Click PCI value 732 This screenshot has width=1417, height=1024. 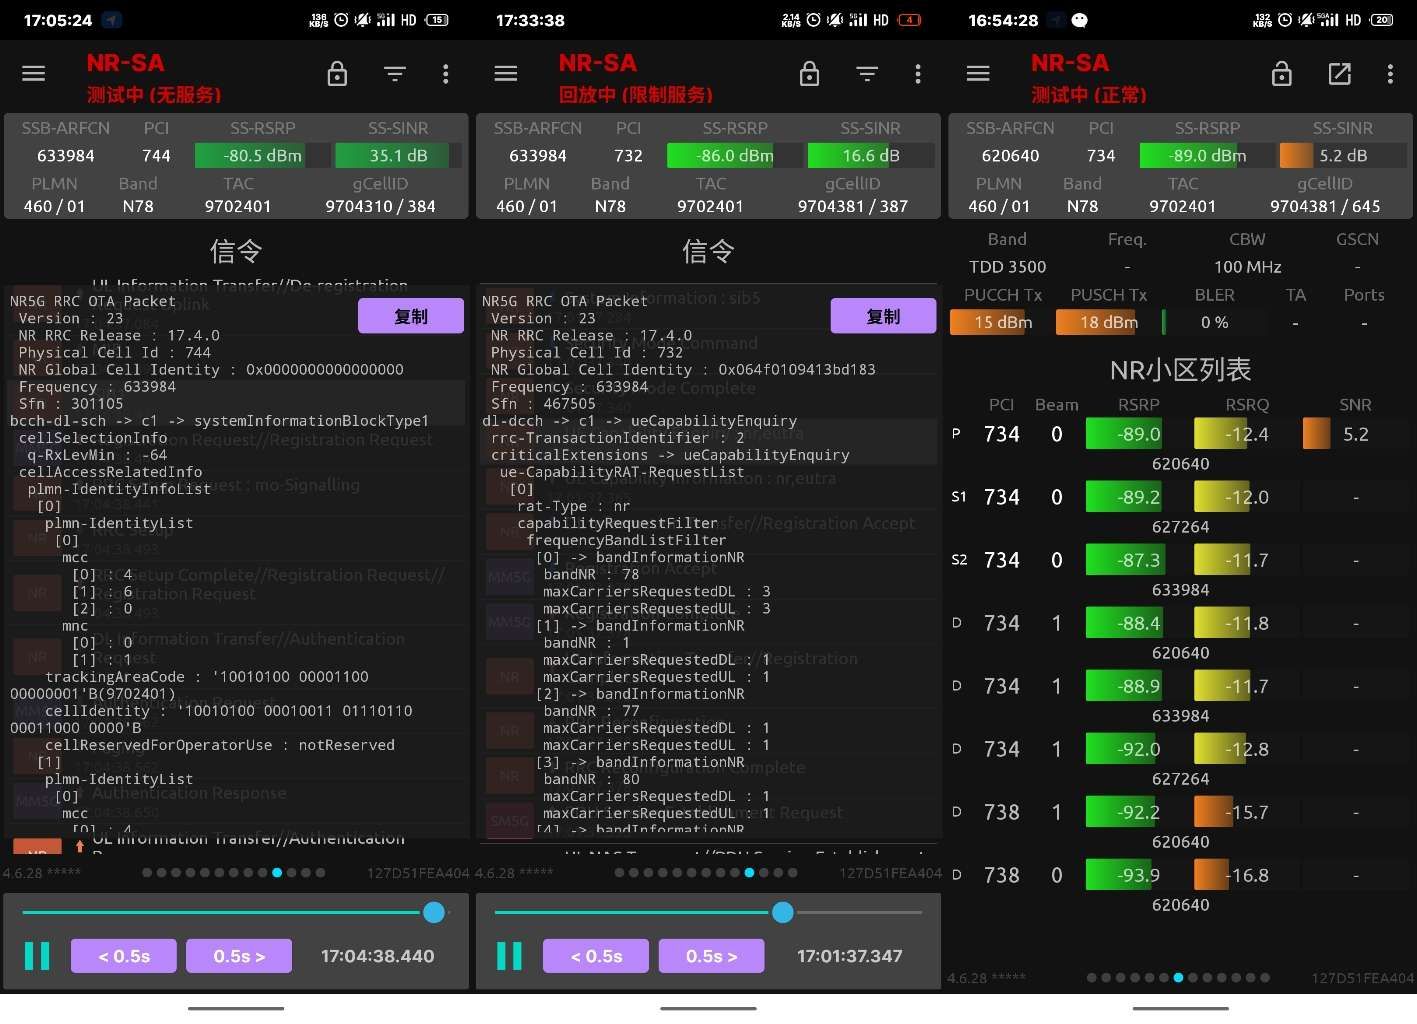[628, 155]
